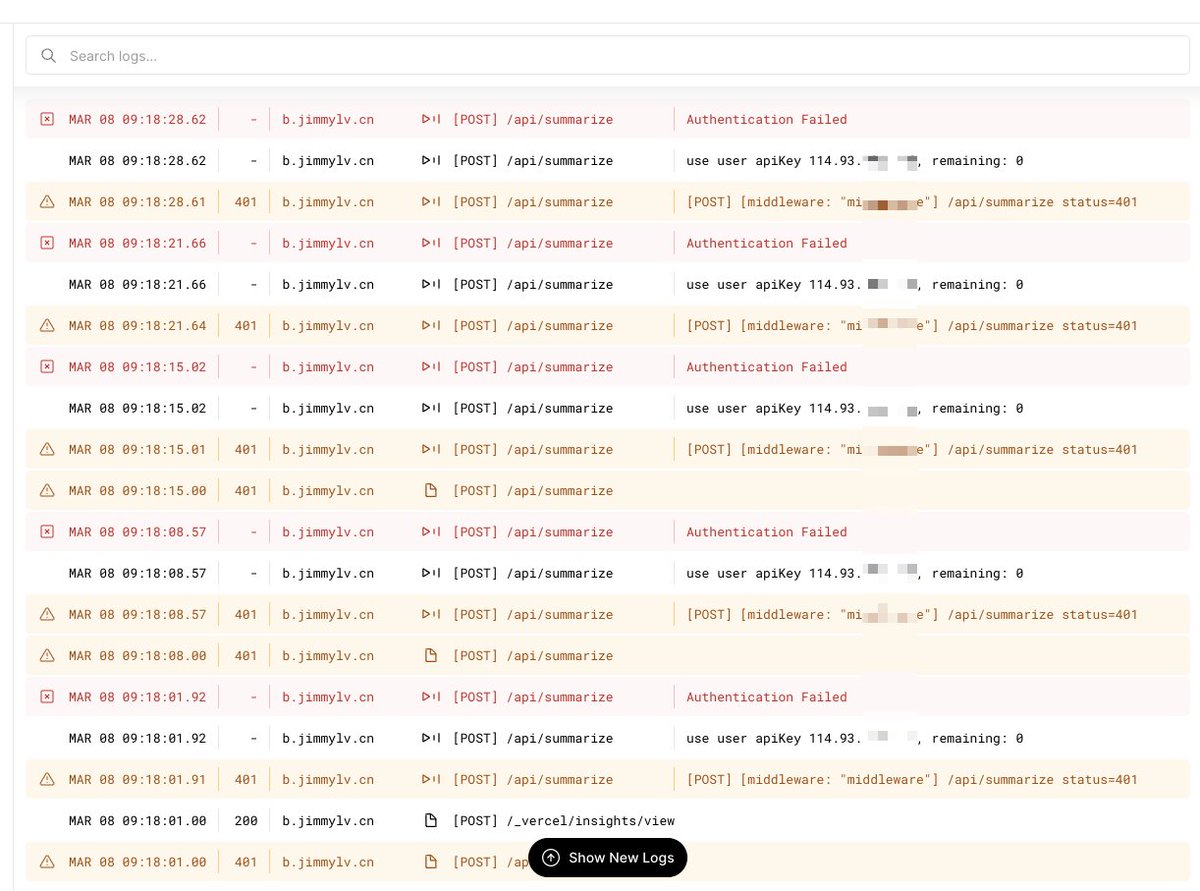Click the error icon on the 09:18:21.66 row
This screenshot has height=891, width=1200.
click(47, 243)
